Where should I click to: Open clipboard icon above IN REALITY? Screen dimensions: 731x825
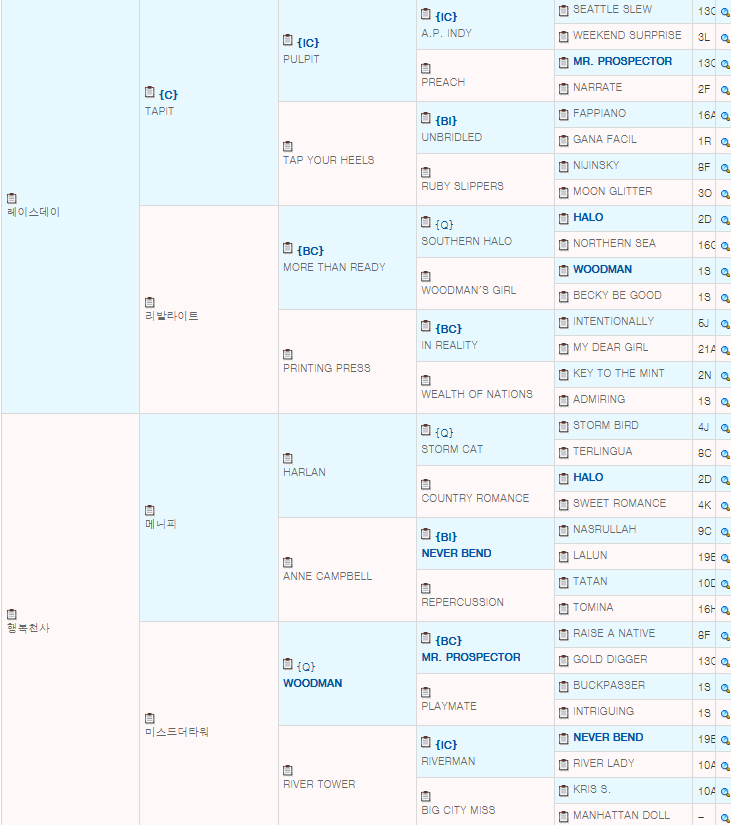point(426,326)
